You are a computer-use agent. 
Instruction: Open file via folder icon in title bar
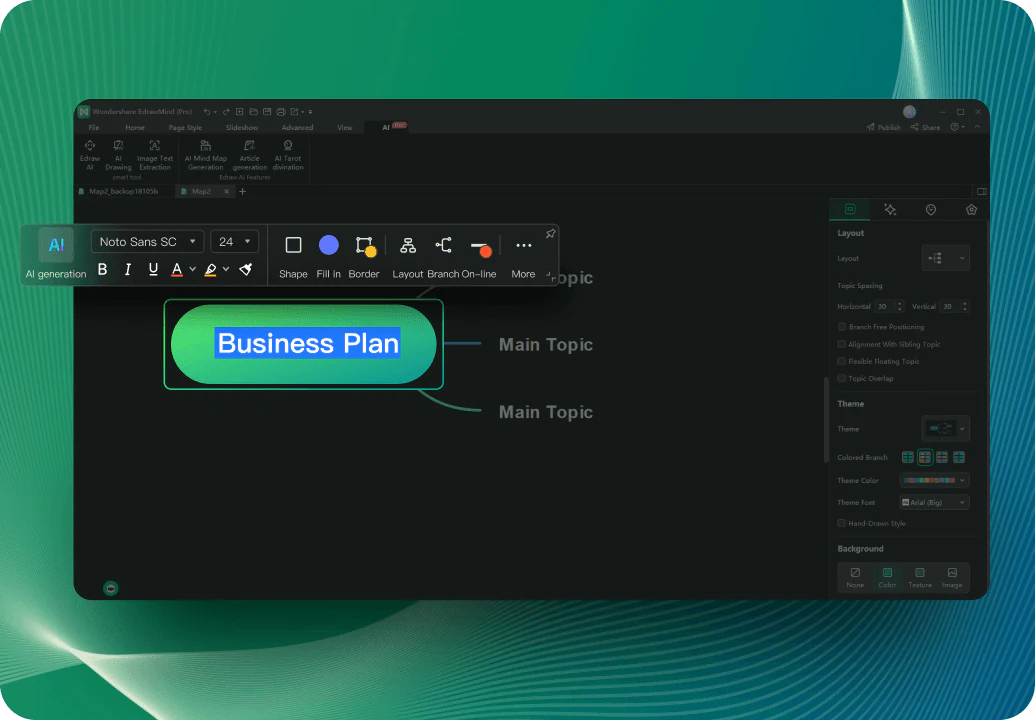tap(253, 112)
